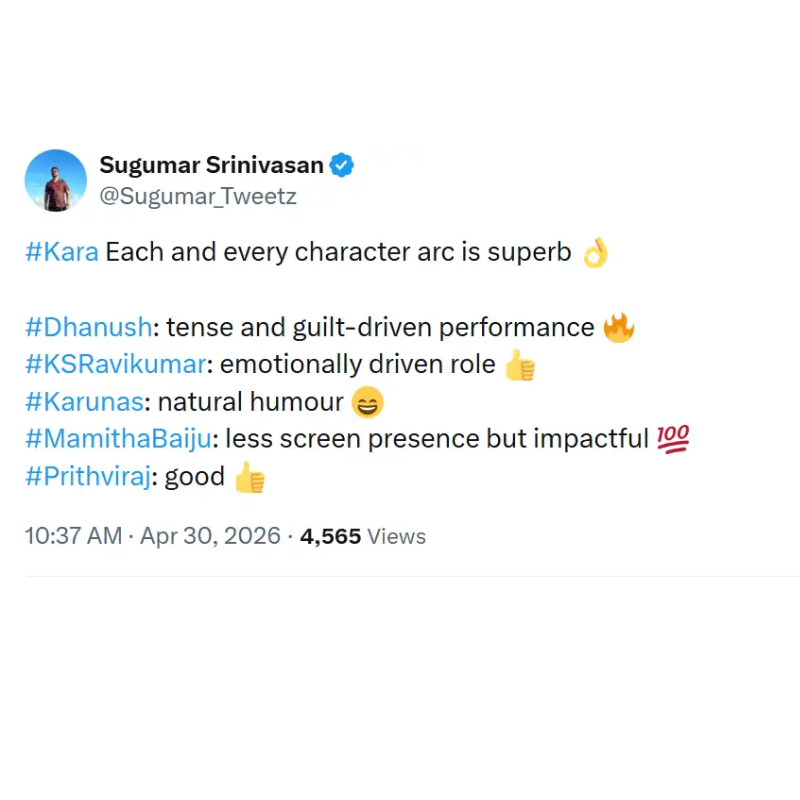Click the red 100 emoji
Image resolution: width=800 pixels, height=800 pixels.
[673, 439]
